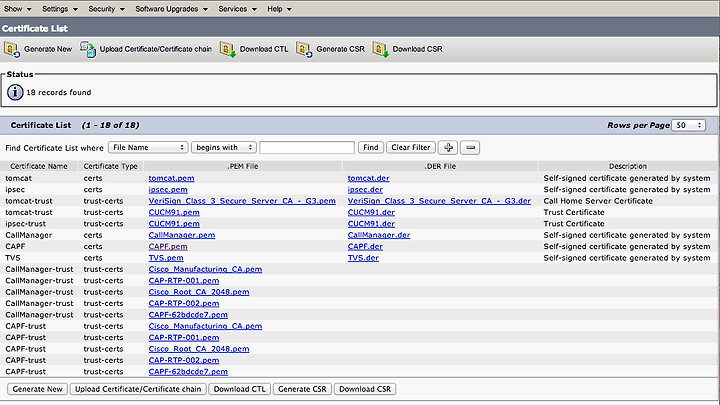720x405 pixels.
Task: Open CUCM91.der in ipsec-trust row
Action: click(x=371, y=224)
